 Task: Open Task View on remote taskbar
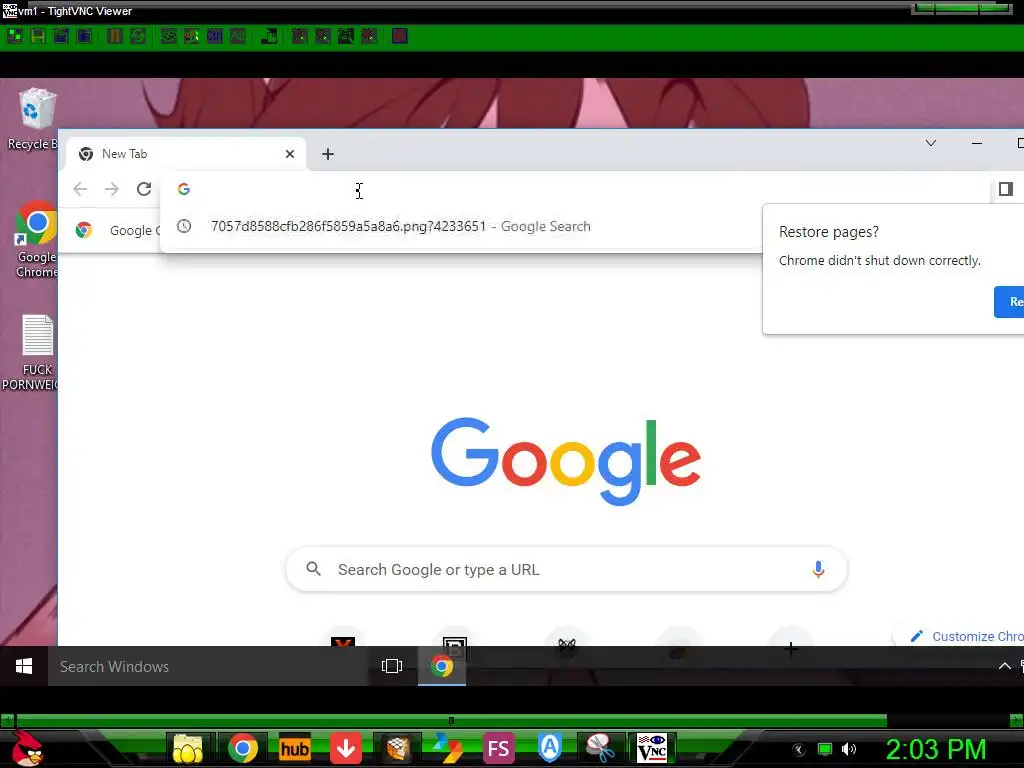(x=392, y=666)
